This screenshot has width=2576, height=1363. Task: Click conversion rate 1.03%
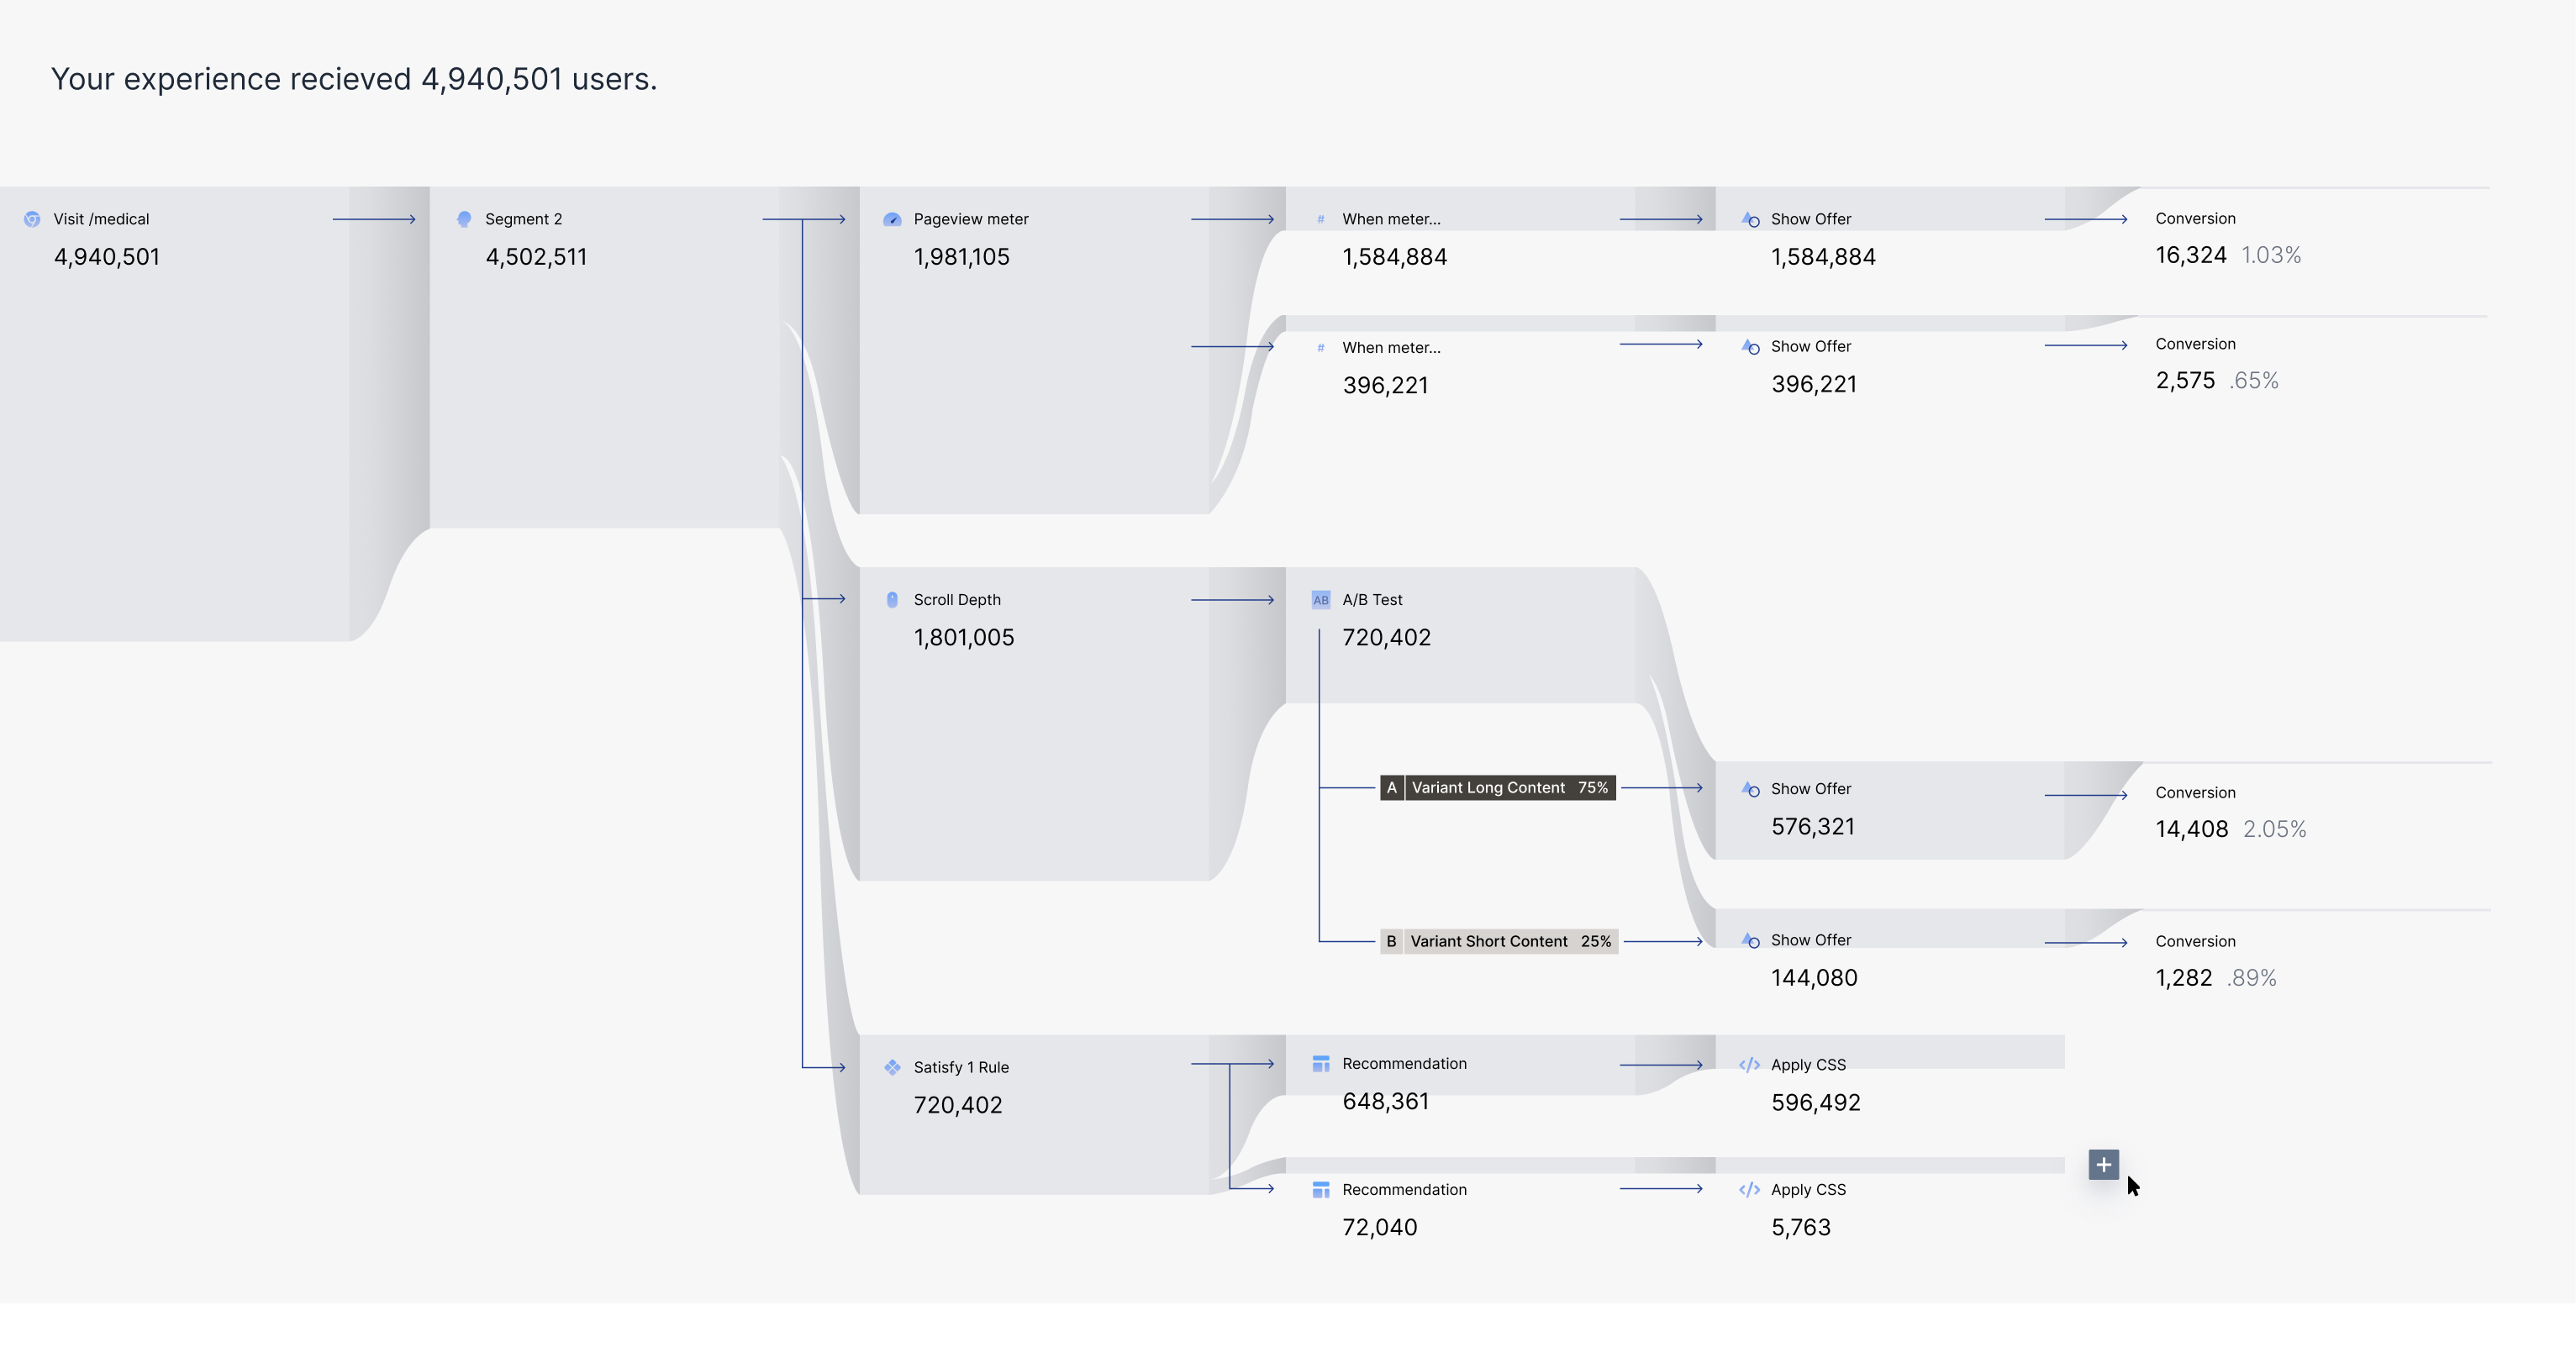[2270, 255]
